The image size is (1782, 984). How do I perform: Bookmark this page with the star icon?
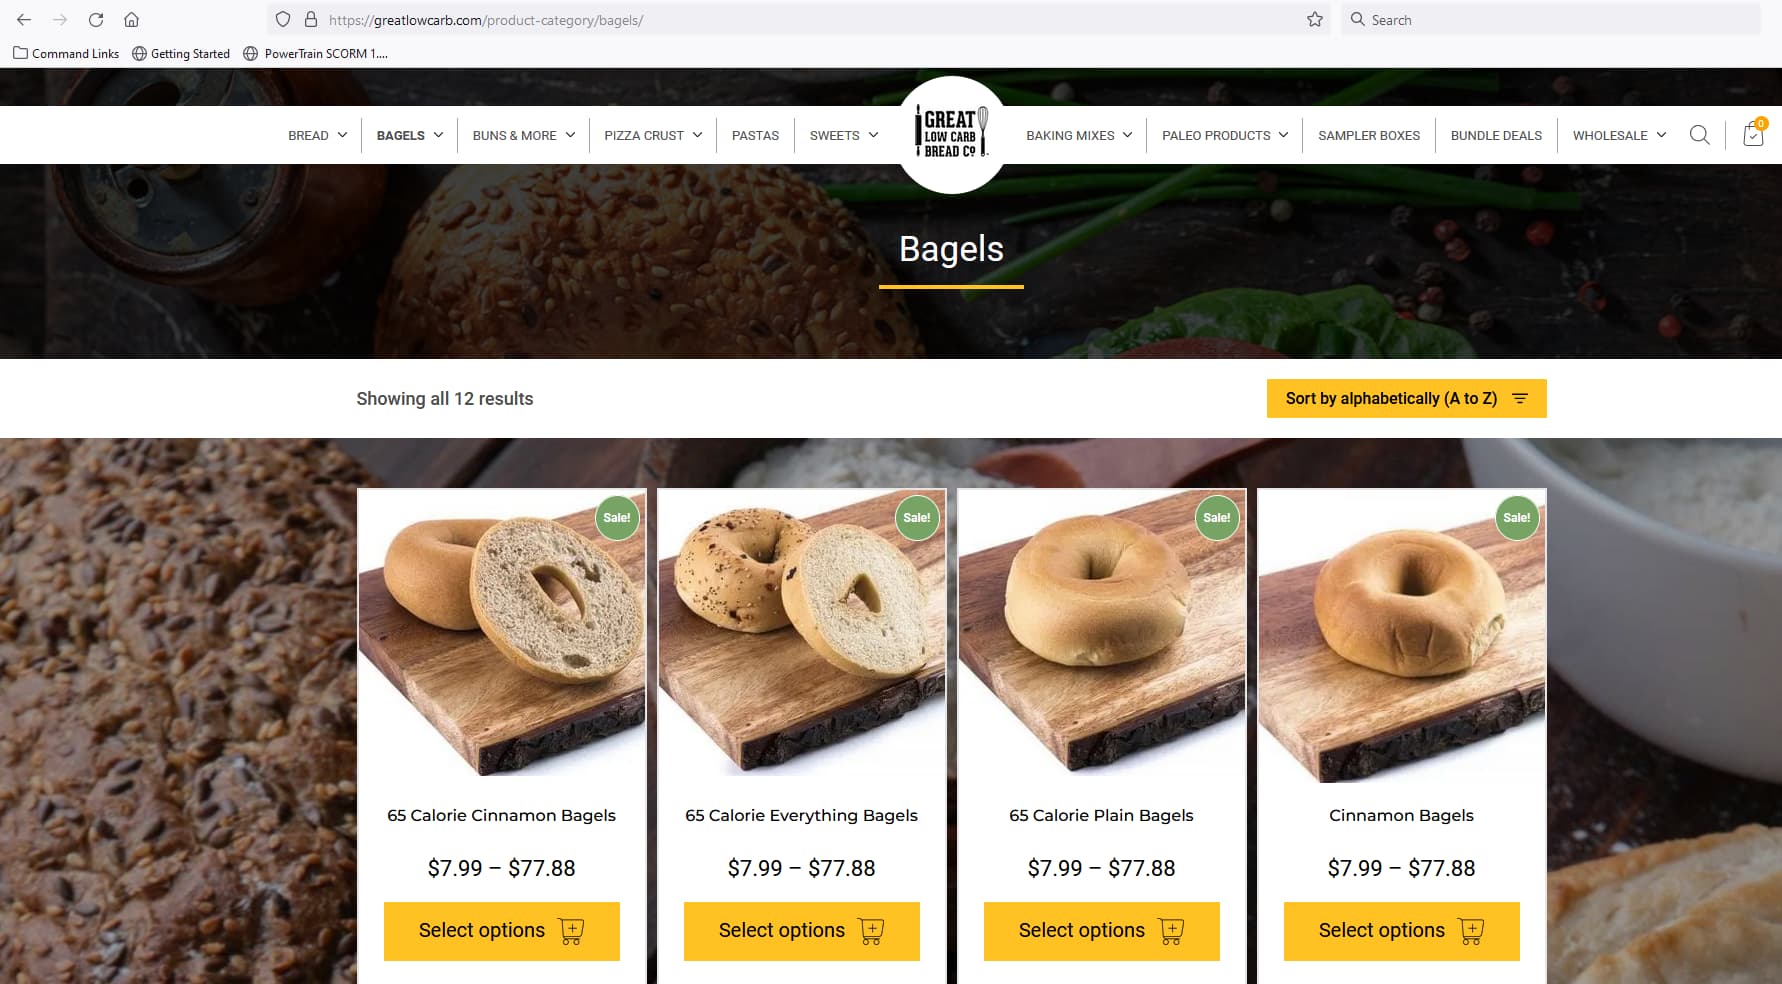(x=1314, y=20)
